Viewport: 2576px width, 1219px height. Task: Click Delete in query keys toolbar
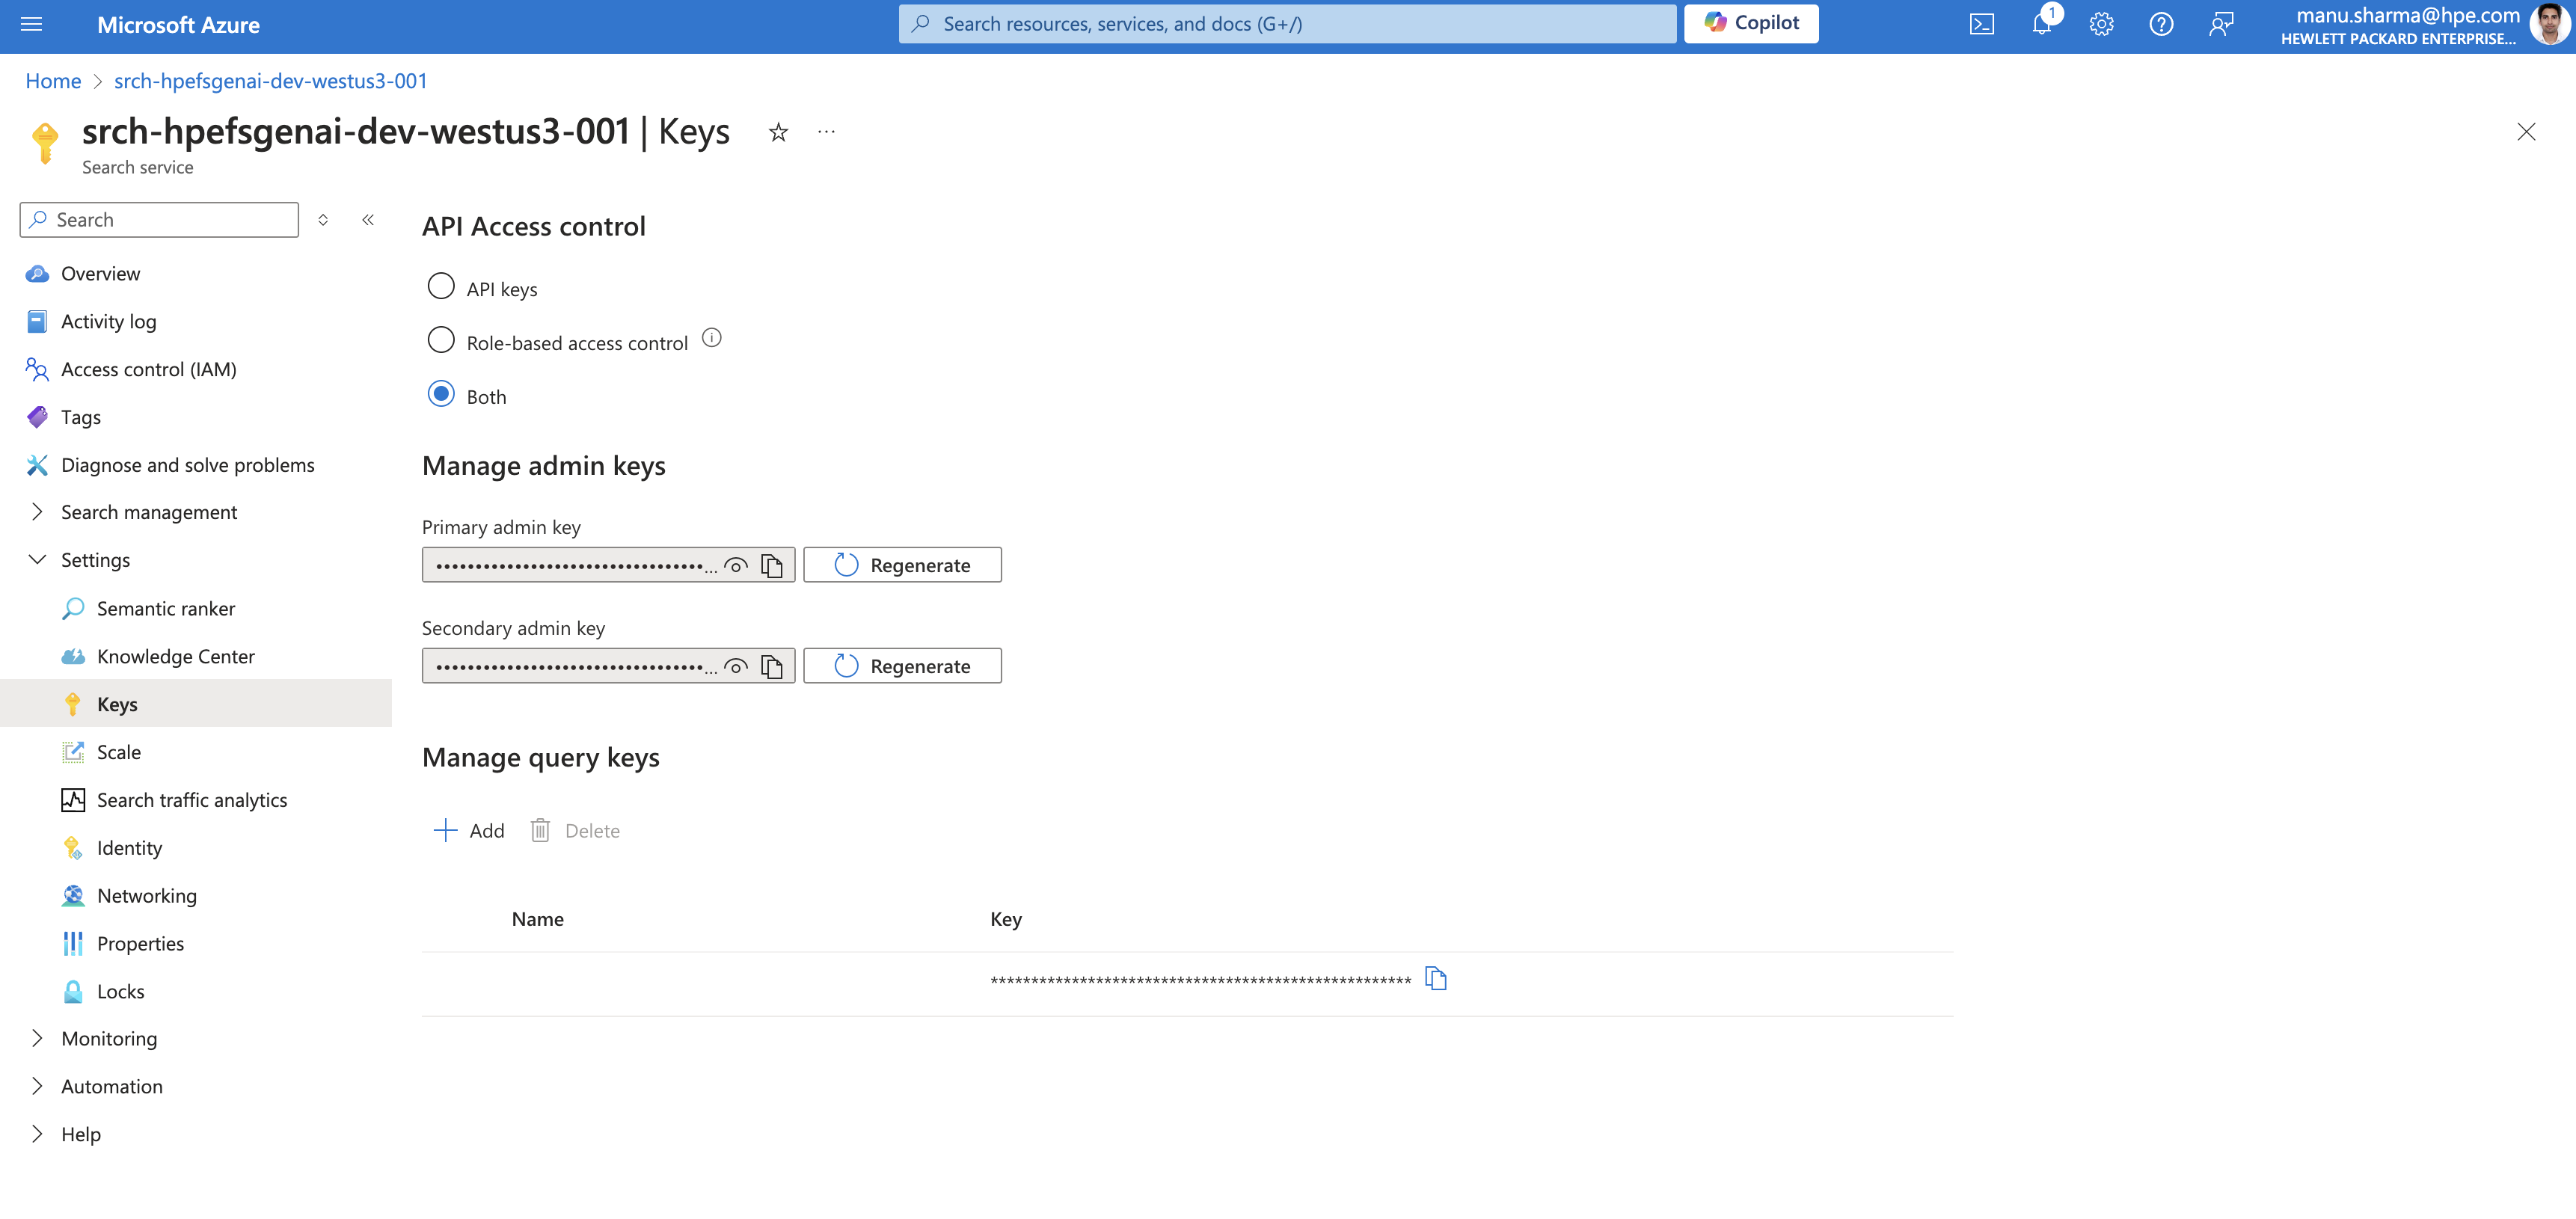[x=575, y=831]
